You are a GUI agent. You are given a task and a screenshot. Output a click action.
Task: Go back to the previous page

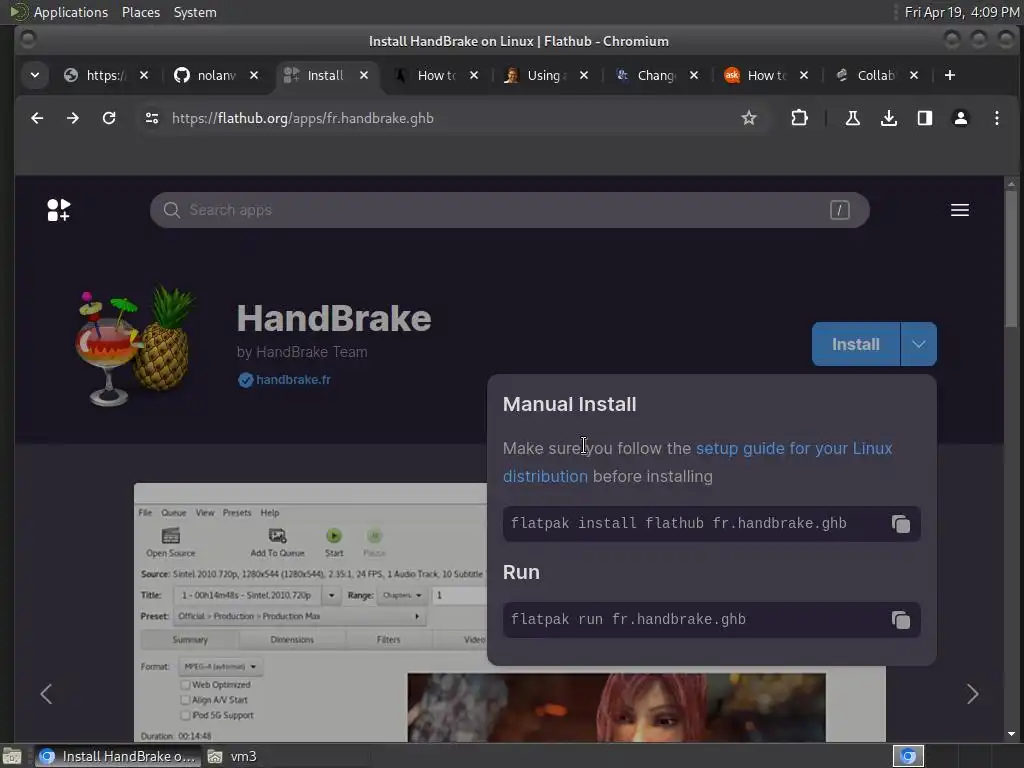[x=37, y=118]
